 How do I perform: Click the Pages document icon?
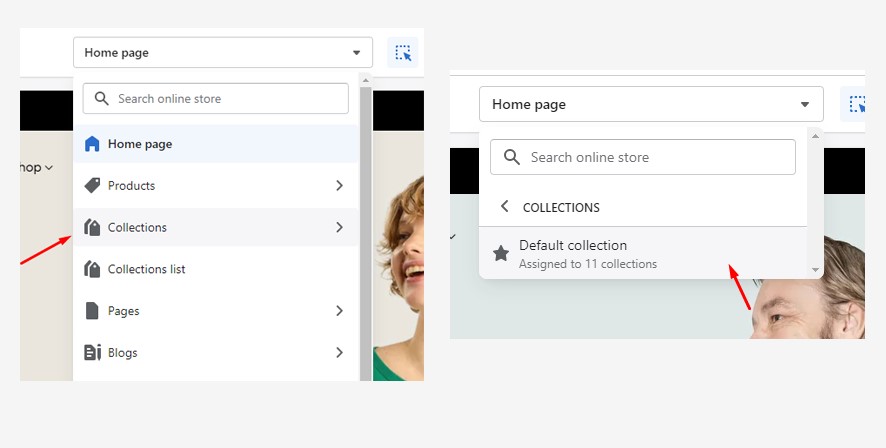tap(92, 311)
